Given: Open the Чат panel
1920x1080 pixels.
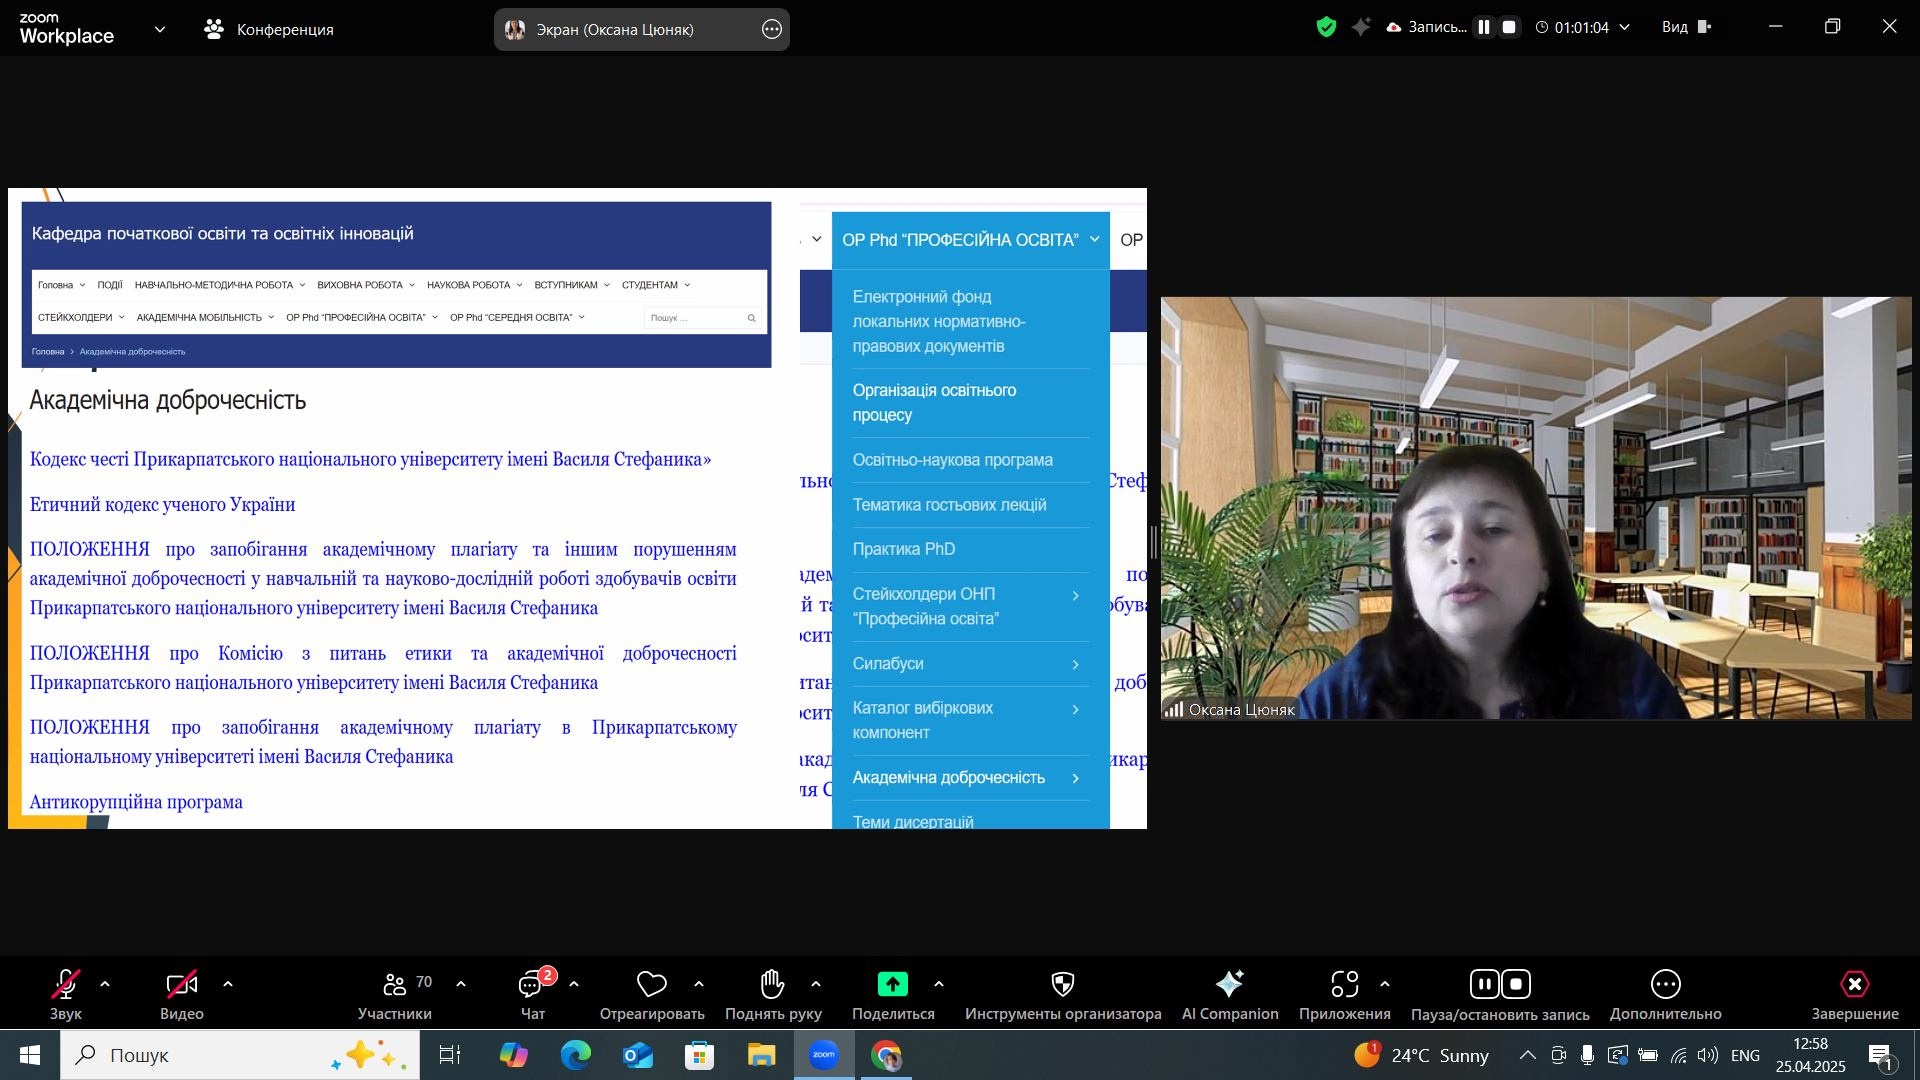Looking at the screenshot, I should pos(533,995).
